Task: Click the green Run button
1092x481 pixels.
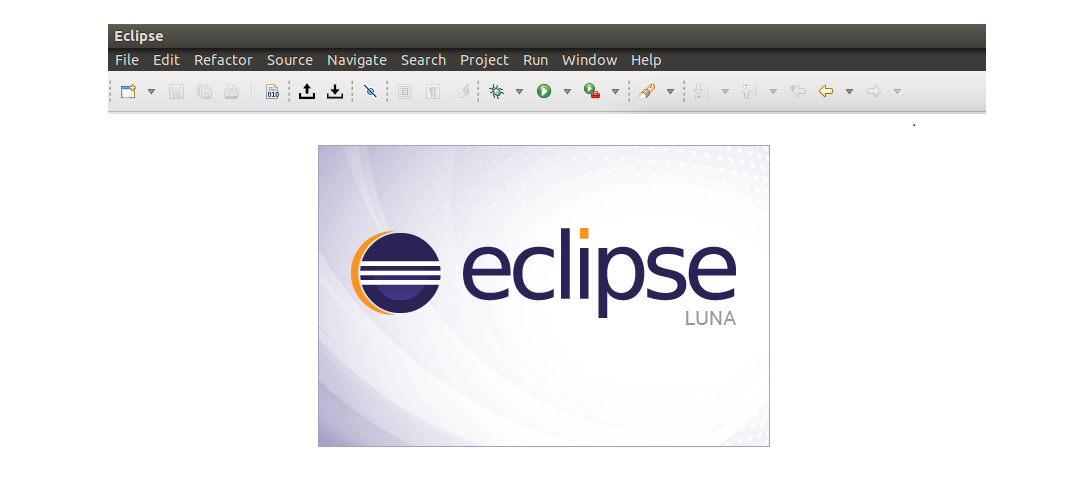Action: click(x=544, y=91)
